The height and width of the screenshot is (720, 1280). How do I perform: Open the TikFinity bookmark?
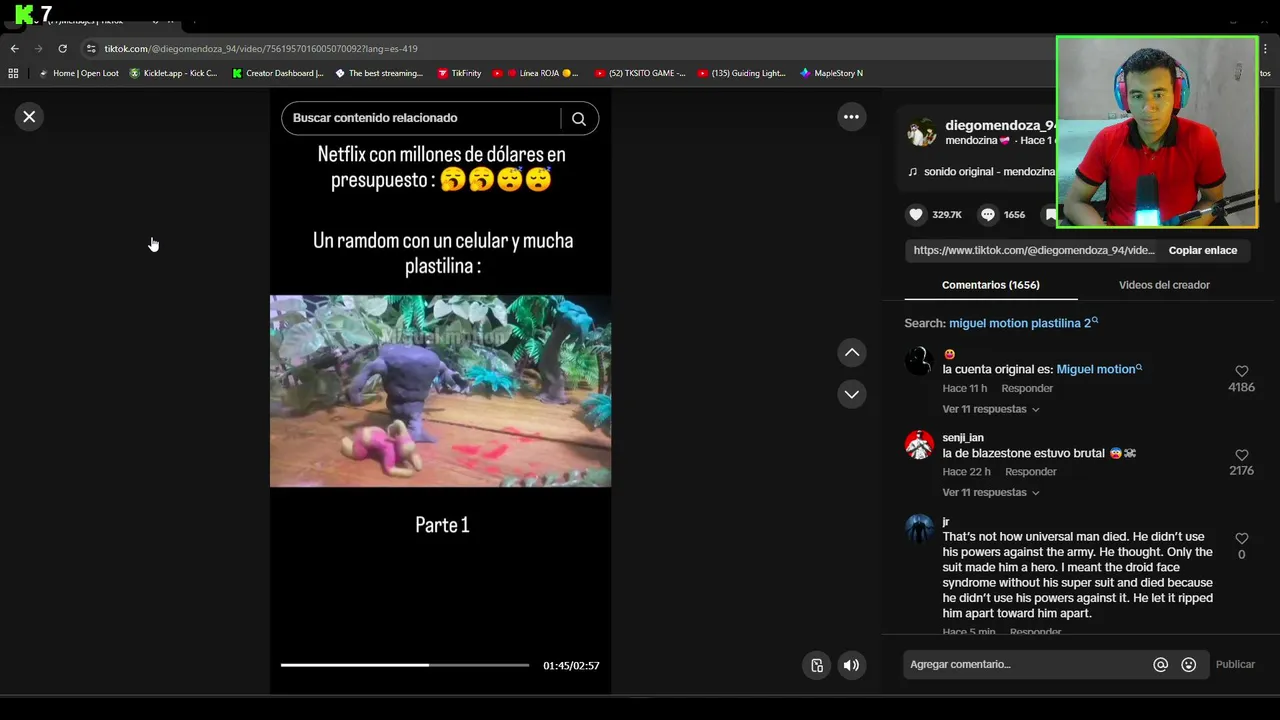(459, 73)
